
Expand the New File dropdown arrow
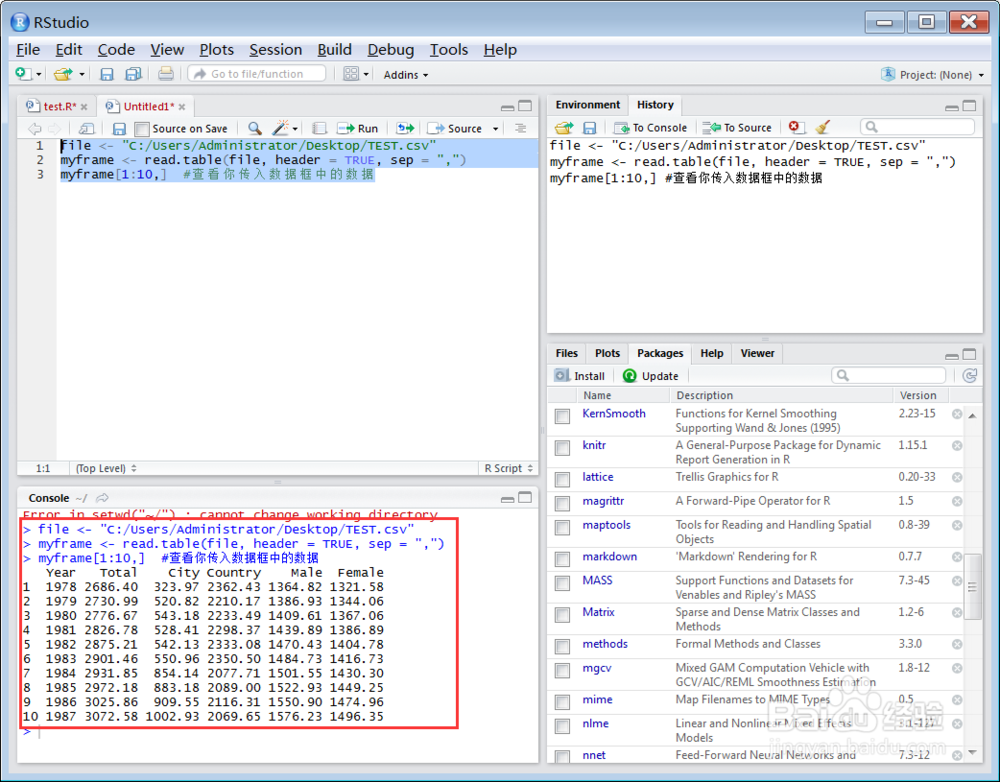(x=39, y=75)
